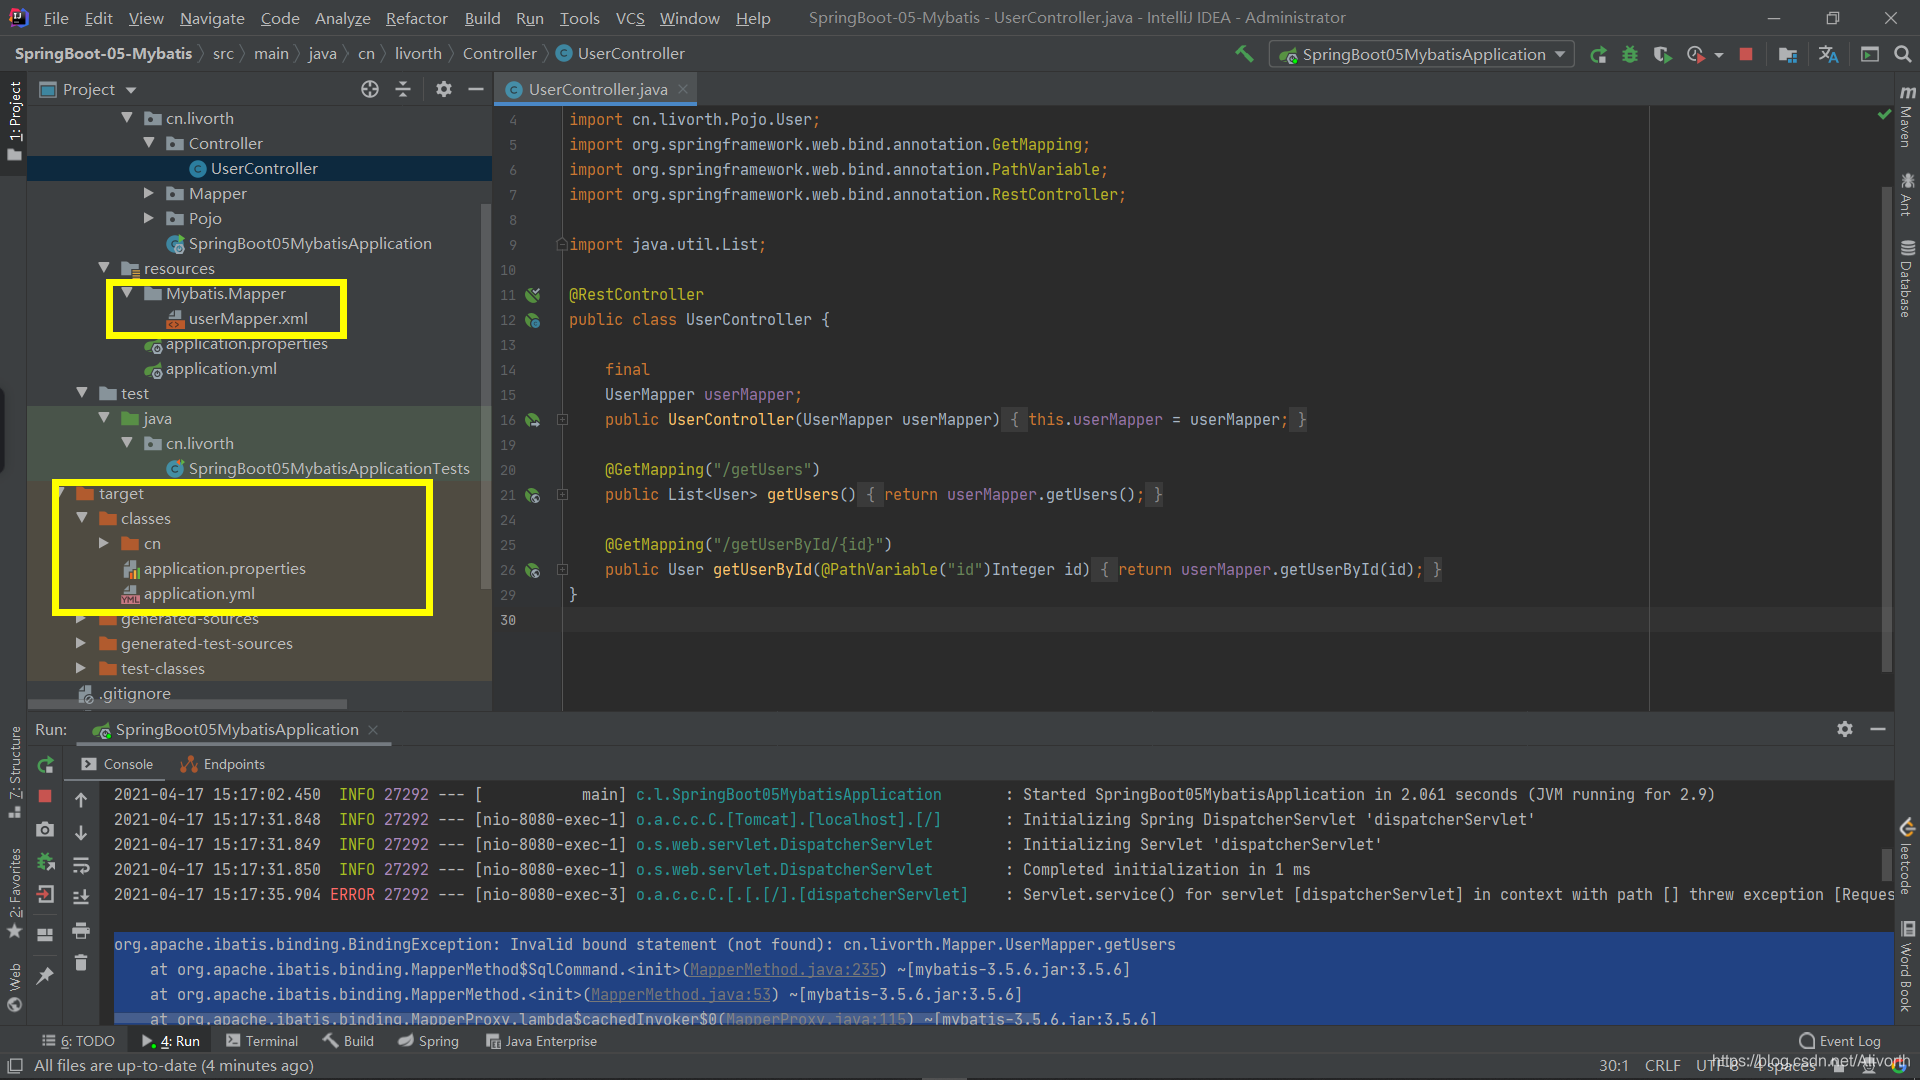This screenshot has height=1080, width=1920.
Task: Select userMapper.xml in project tree
Action: (248, 318)
